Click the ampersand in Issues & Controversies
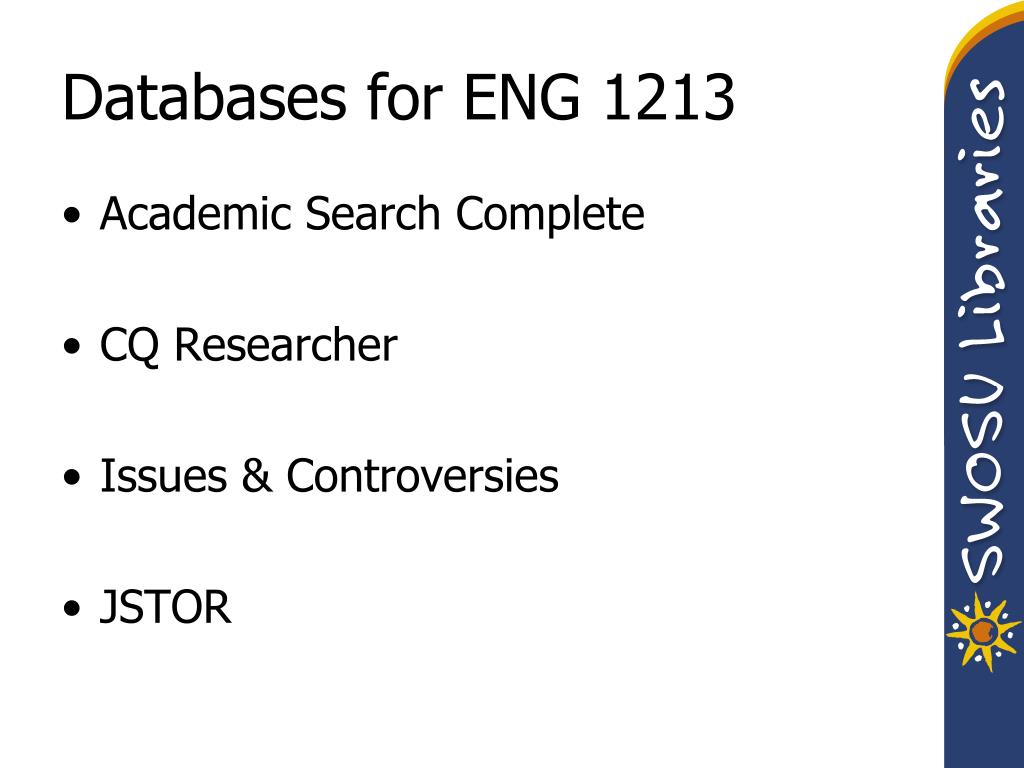This screenshot has width=1024, height=768. point(257,475)
